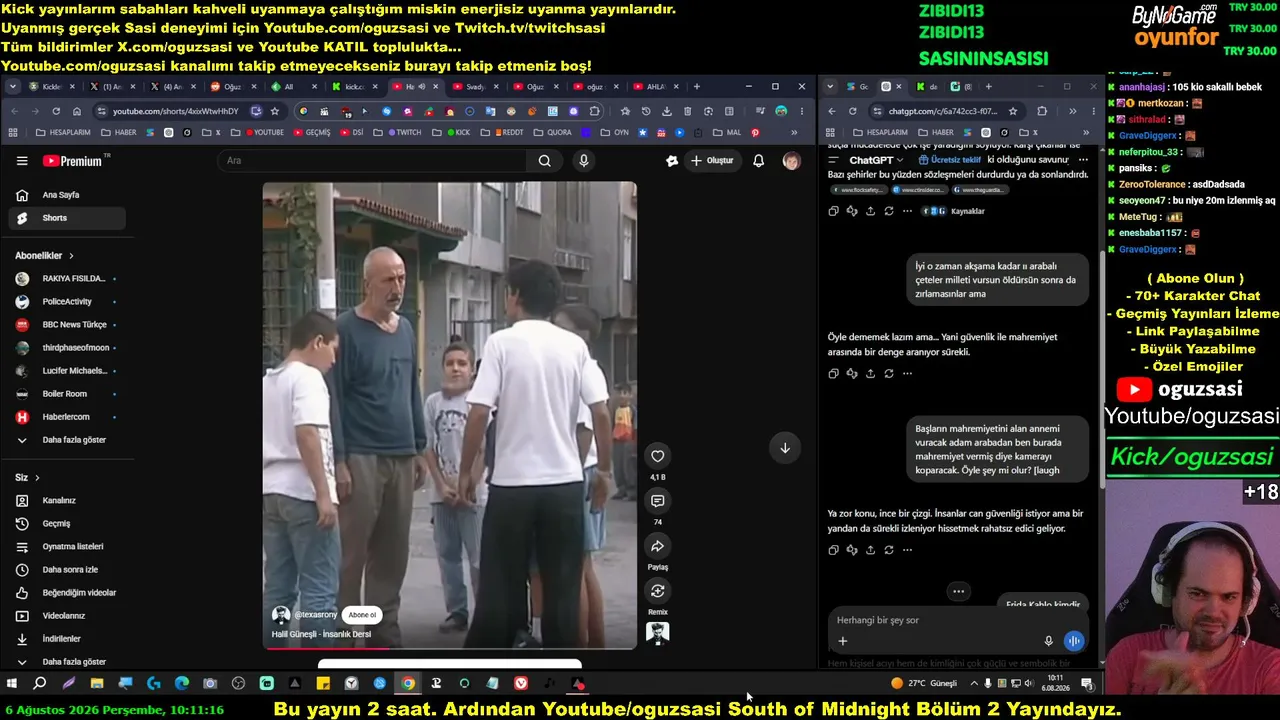Copy the first ChatGPT response
Viewport: 1280px width, 720px height.
[833, 211]
